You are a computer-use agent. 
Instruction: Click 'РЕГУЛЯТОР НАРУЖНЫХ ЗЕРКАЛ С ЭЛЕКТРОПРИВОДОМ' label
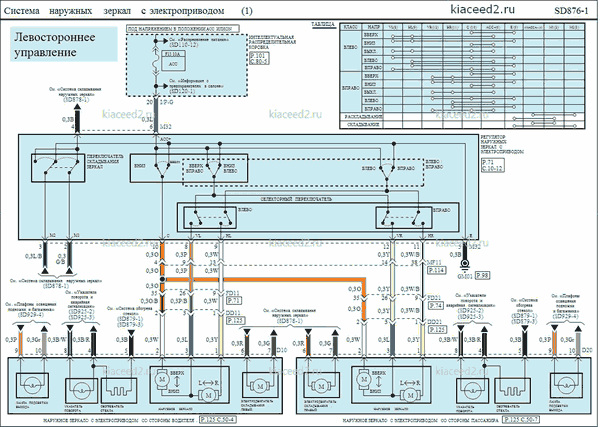[x=502, y=144]
